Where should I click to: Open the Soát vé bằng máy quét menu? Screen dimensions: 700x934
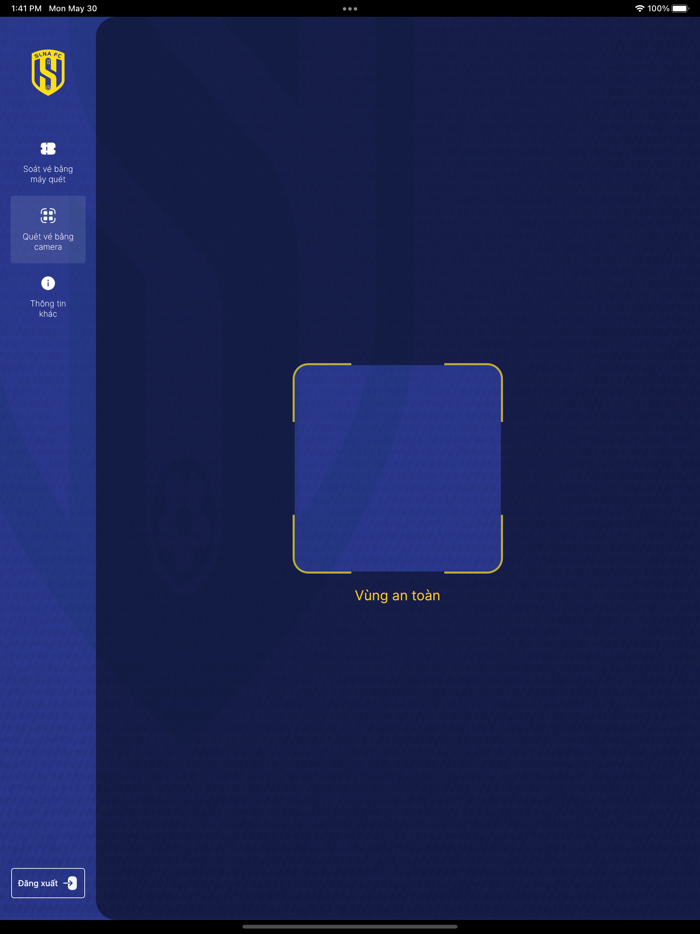48,163
